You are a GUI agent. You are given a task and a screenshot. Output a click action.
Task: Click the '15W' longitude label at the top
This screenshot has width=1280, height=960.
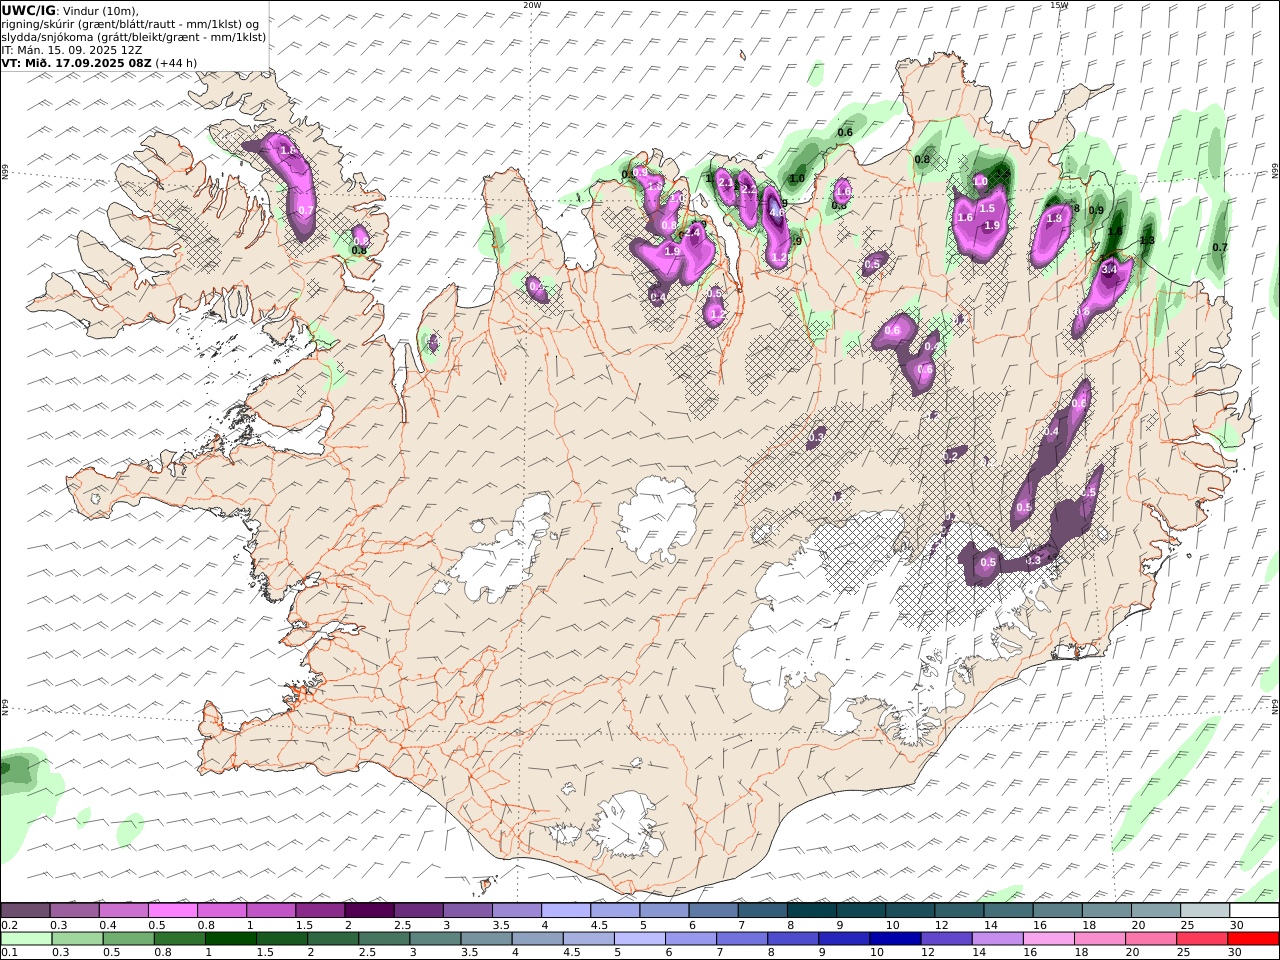pyautogui.click(x=1059, y=5)
